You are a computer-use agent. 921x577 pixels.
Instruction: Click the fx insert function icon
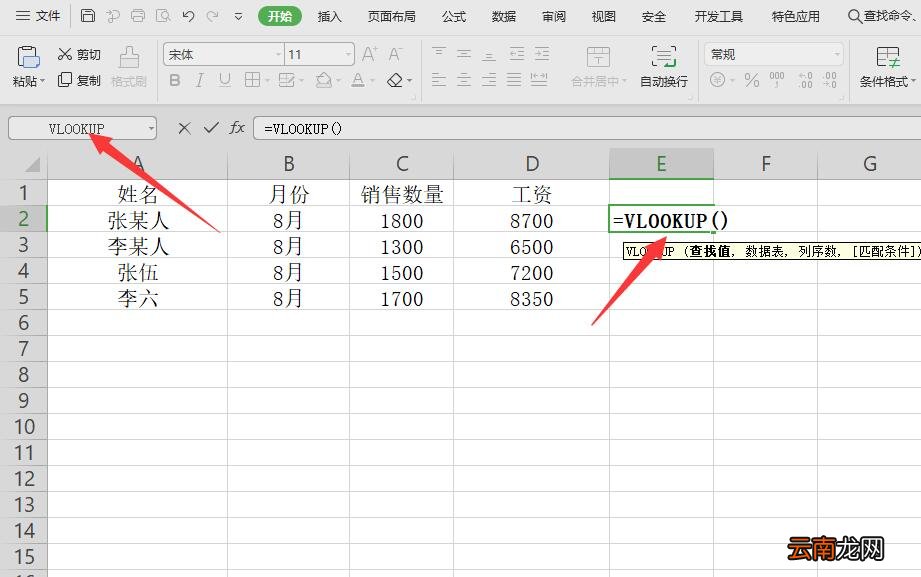237,128
